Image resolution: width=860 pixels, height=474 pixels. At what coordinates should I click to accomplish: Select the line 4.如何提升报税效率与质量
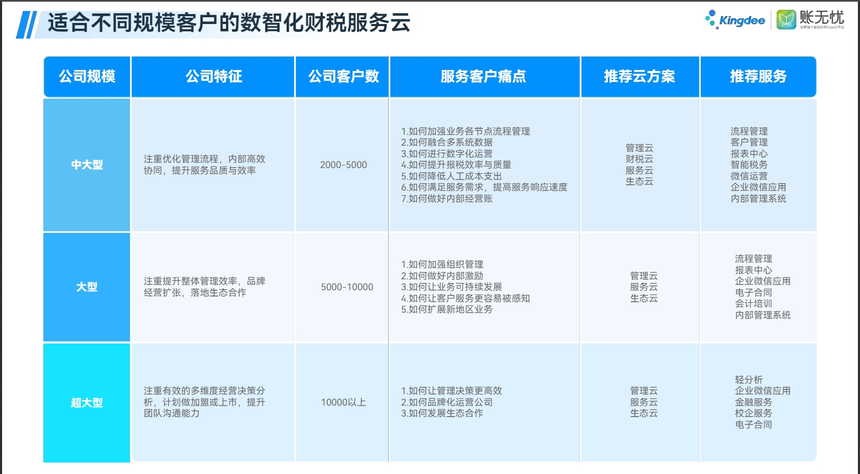[456, 165]
